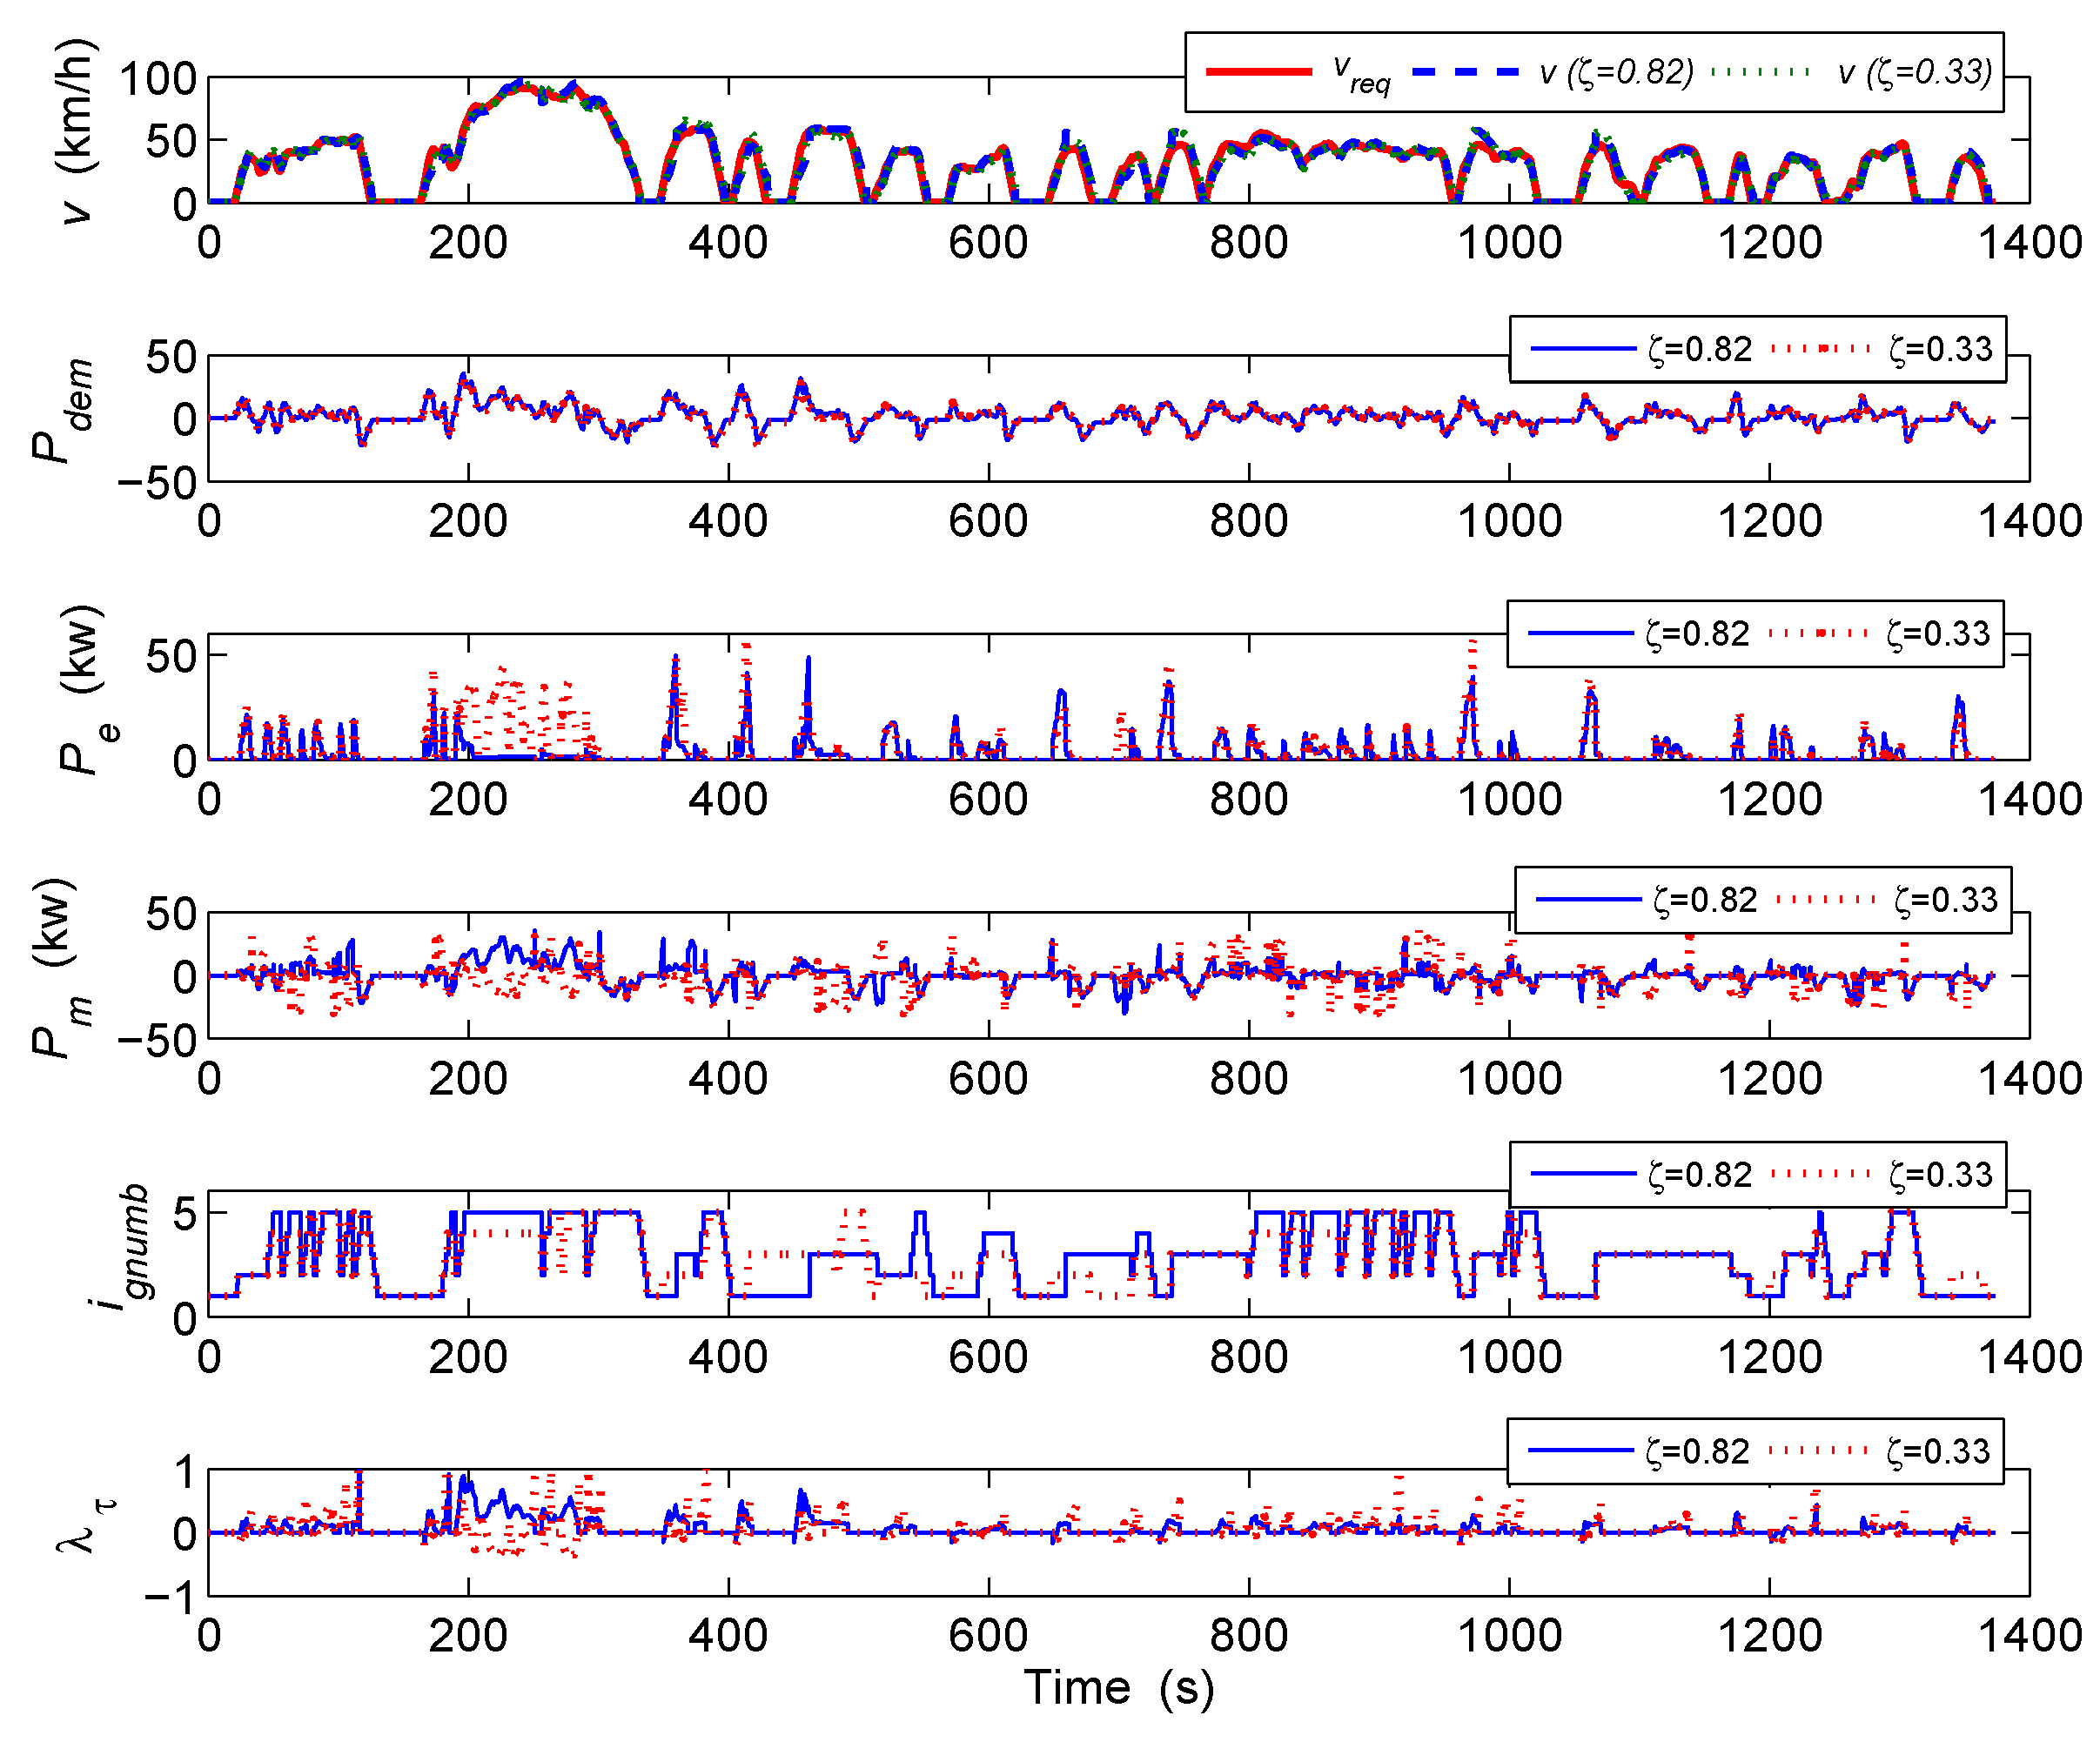The height and width of the screenshot is (1742, 2100).
Task: Click the −1 tick label on λ_τ axis
Action: (170, 1597)
